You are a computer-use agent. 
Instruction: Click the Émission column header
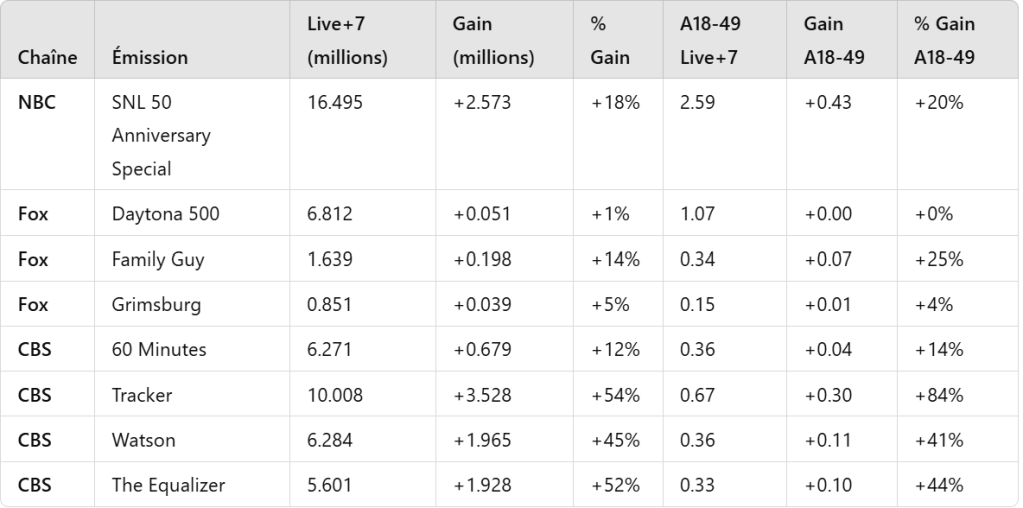tap(149, 58)
